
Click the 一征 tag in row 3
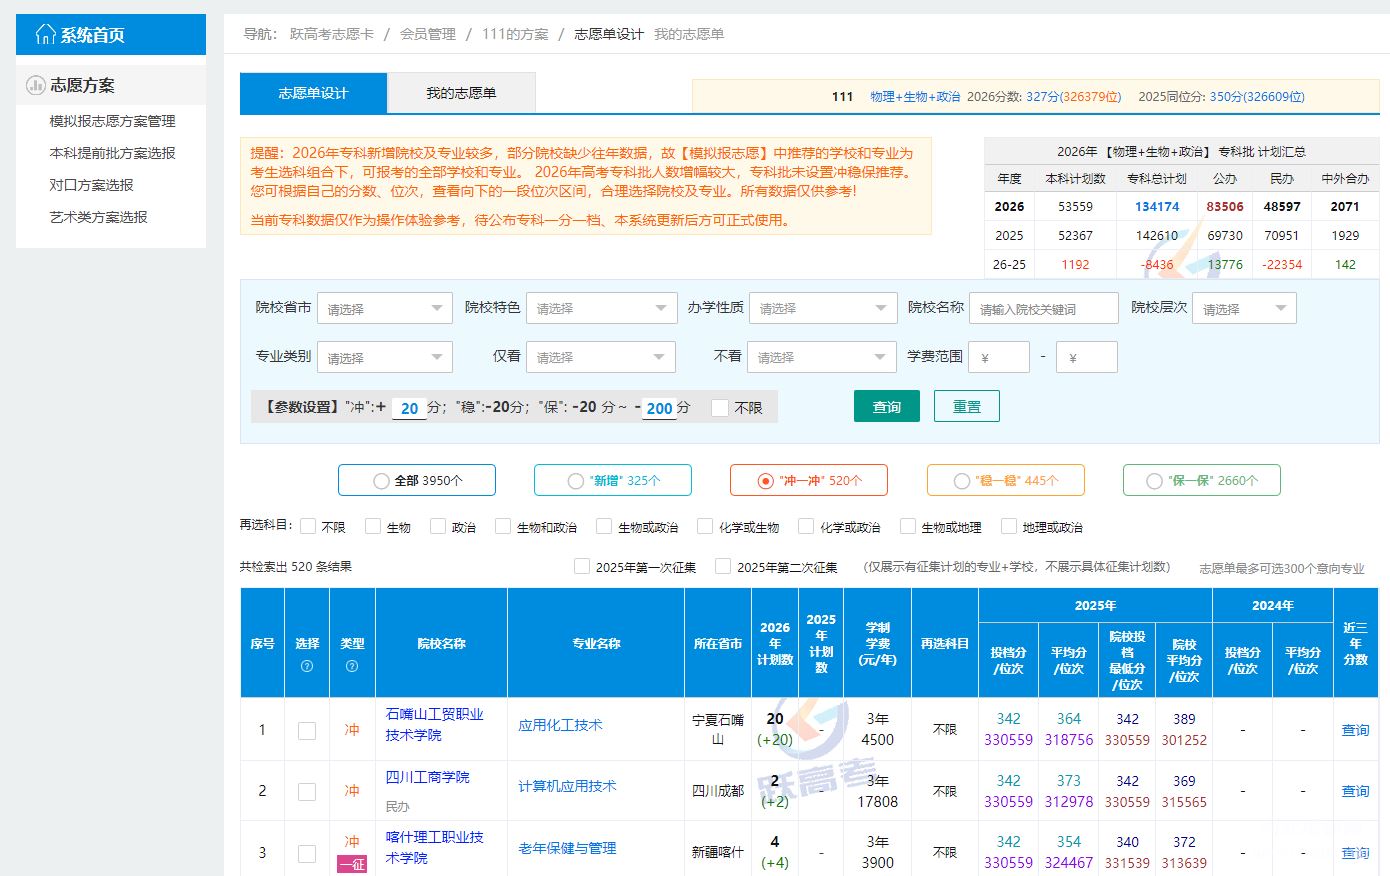352,864
